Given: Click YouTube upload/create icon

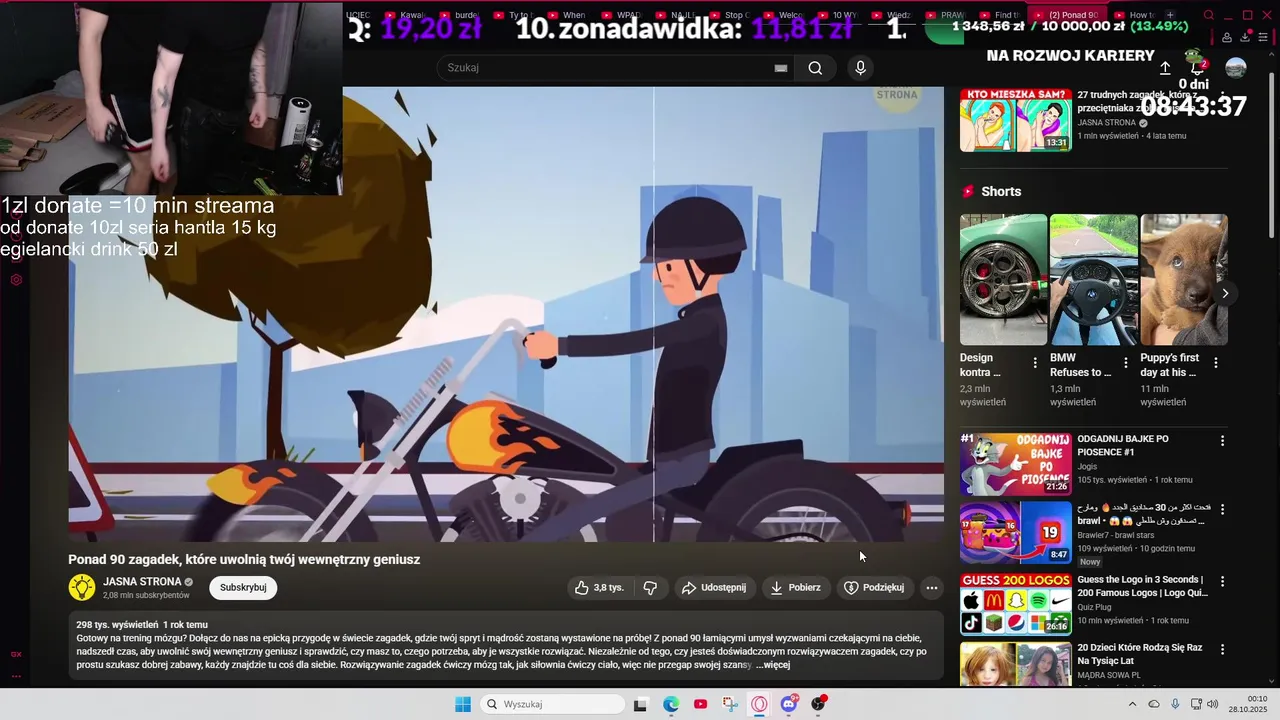Looking at the screenshot, I should pos(1165,68).
